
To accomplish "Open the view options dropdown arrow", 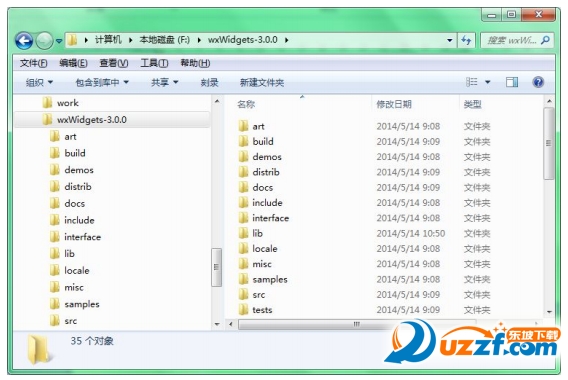I will [488, 82].
